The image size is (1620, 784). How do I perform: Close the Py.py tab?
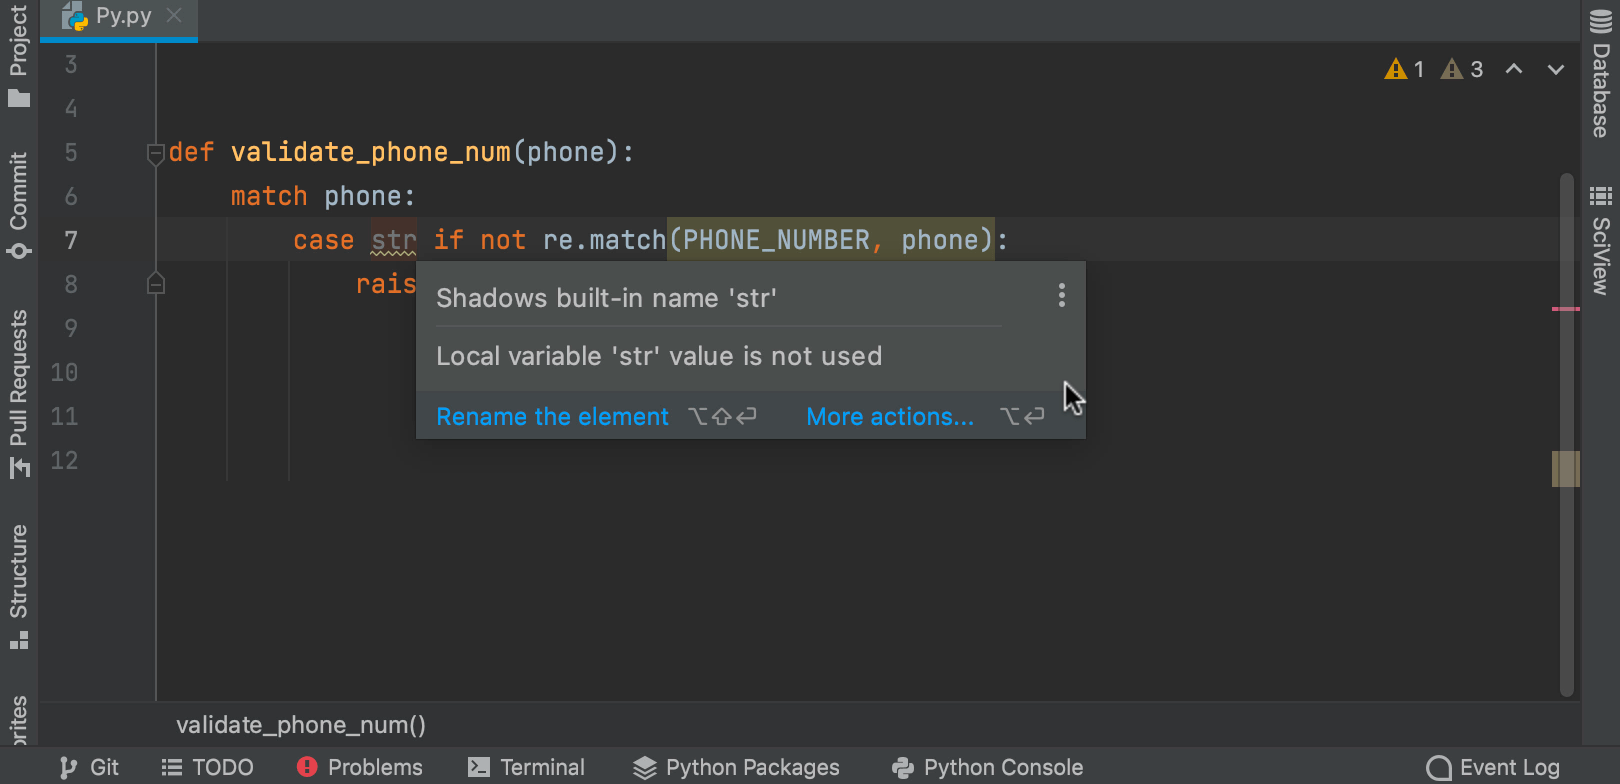coord(174,15)
